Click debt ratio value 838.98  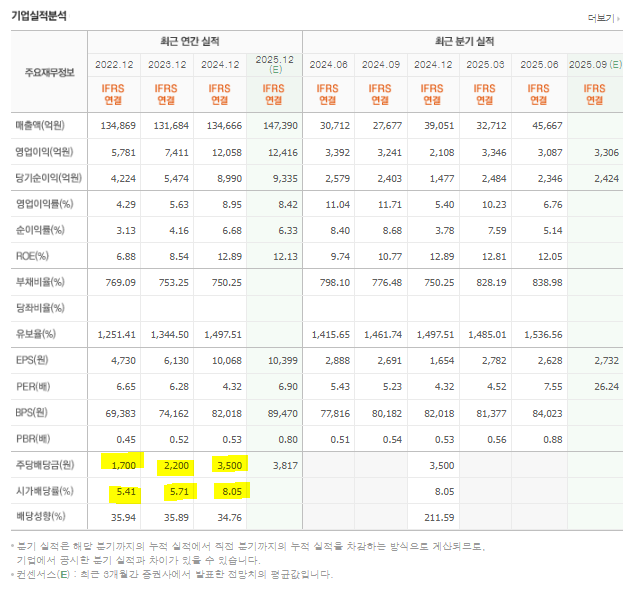[x=547, y=282]
